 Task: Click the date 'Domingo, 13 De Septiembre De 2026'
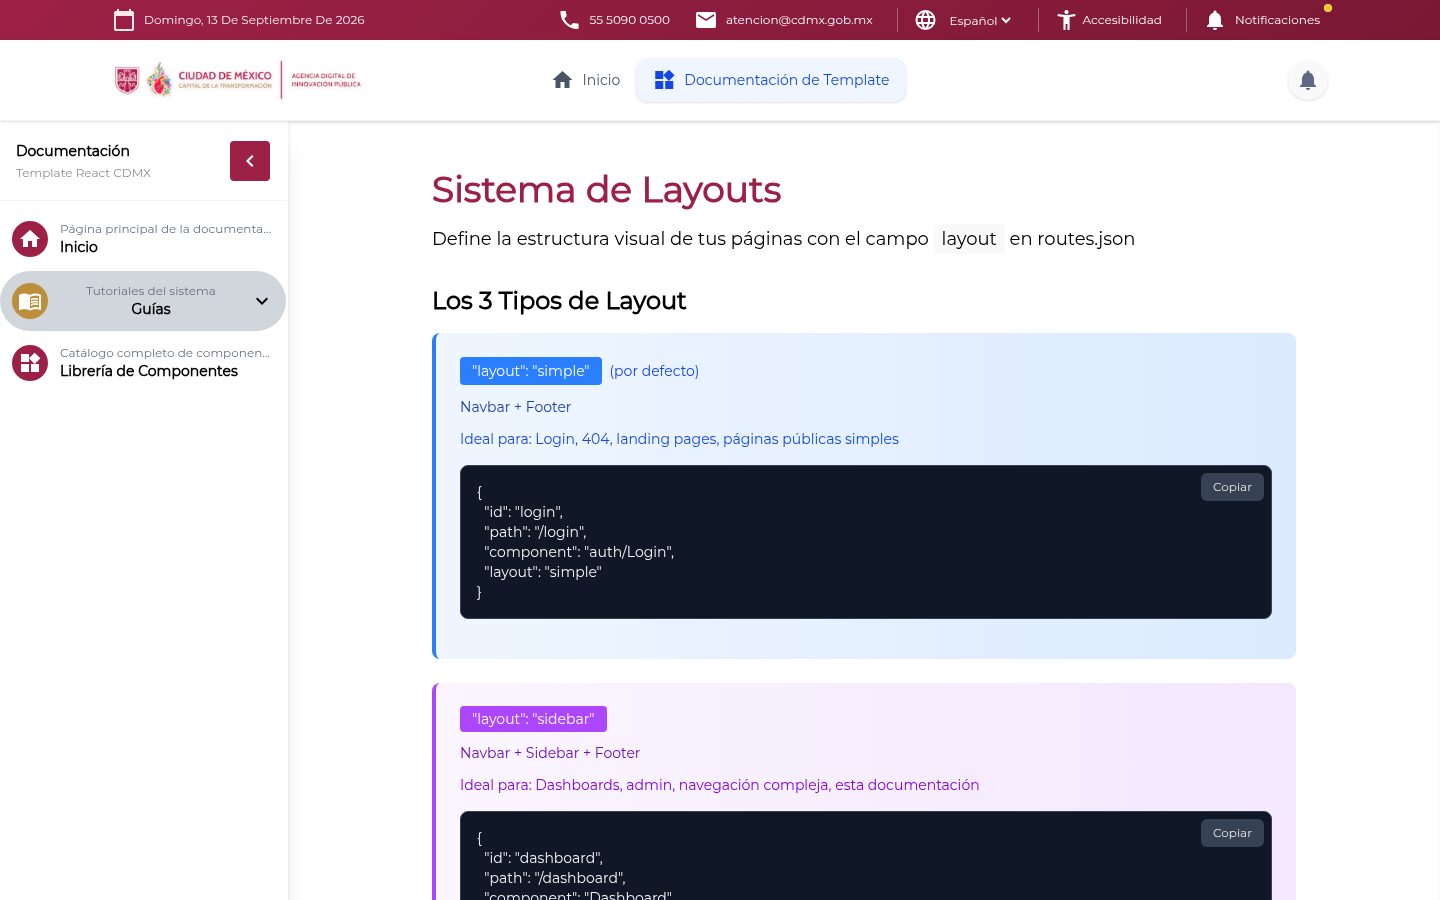pyautogui.click(x=254, y=20)
